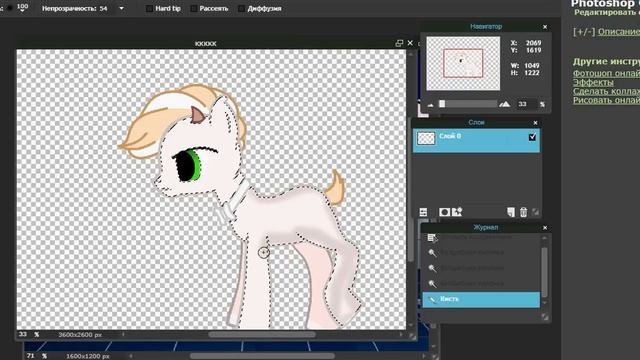Enable the Рассеять (scatter) checkbox

coord(194,8)
